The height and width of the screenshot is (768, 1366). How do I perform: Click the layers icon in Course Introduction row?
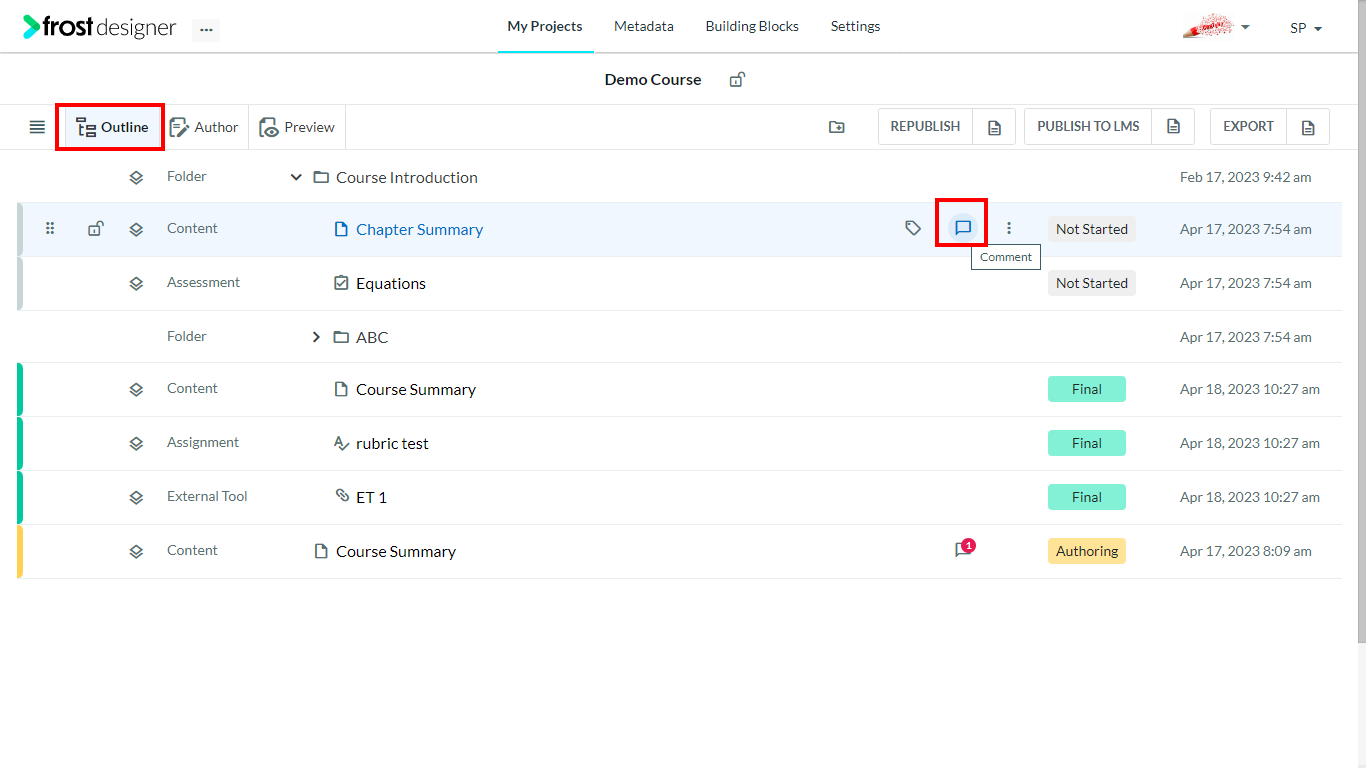tap(136, 178)
